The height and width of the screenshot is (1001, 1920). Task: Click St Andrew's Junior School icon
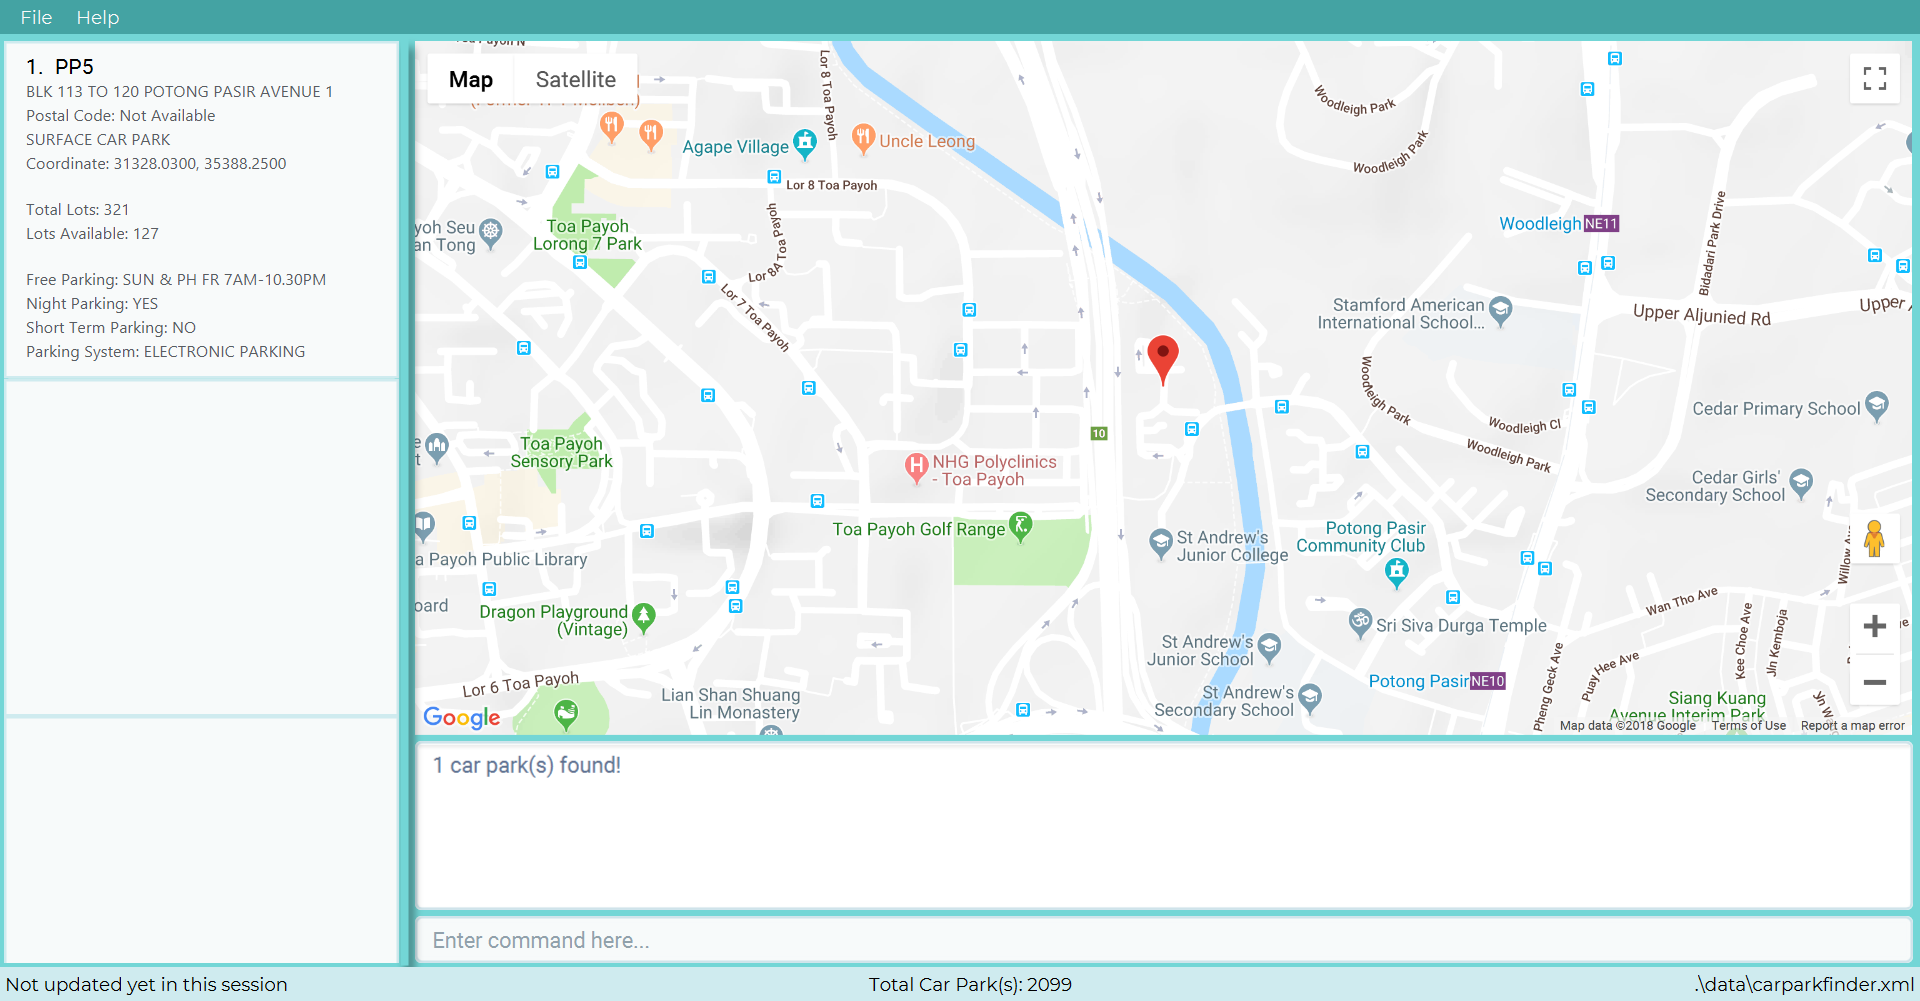click(1269, 648)
